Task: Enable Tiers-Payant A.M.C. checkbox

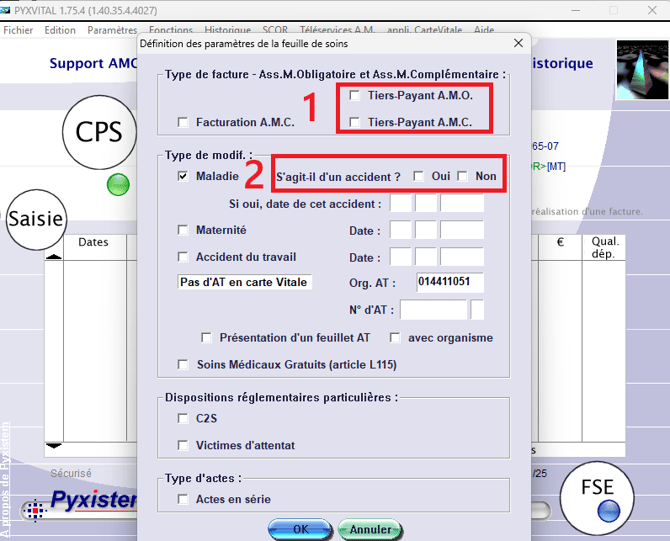Action: (355, 123)
